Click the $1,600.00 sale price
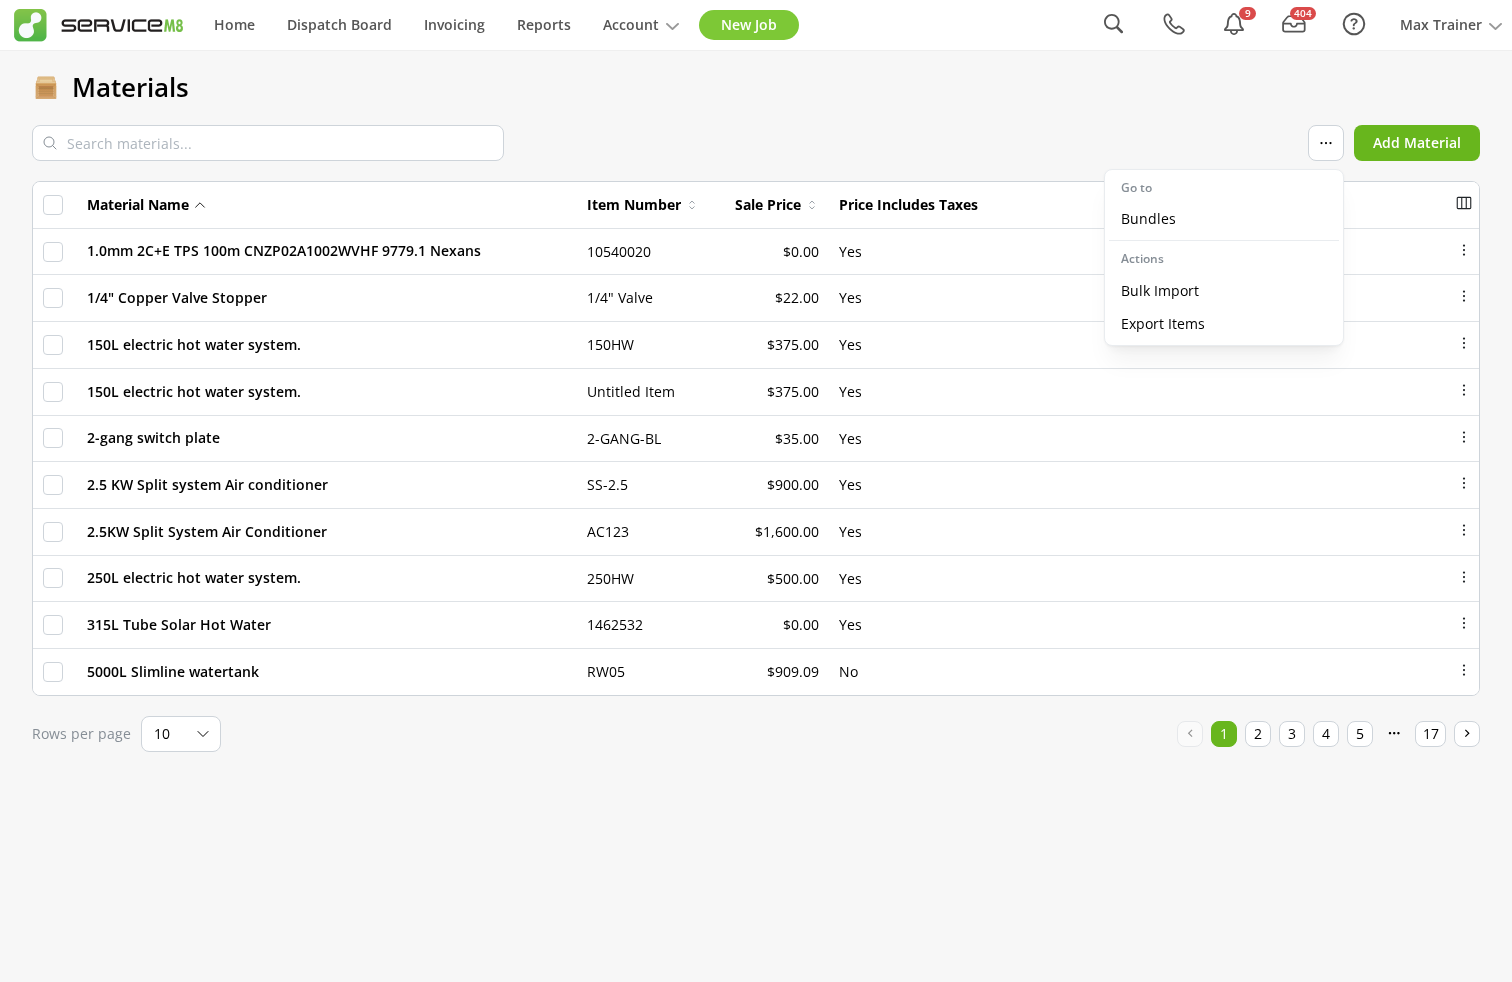The height and width of the screenshot is (982, 1512). pyautogui.click(x=787, y=532)
